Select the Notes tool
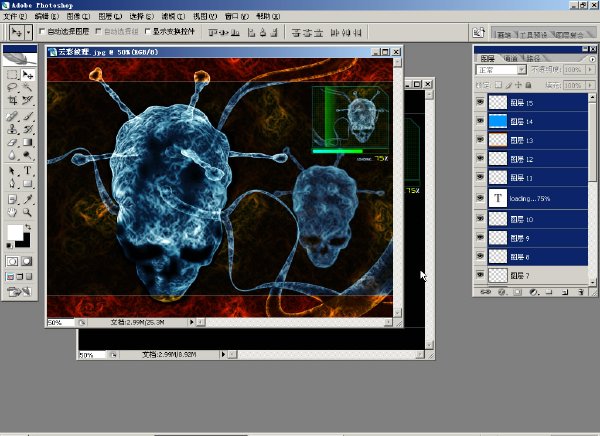 tap(12, 199)
